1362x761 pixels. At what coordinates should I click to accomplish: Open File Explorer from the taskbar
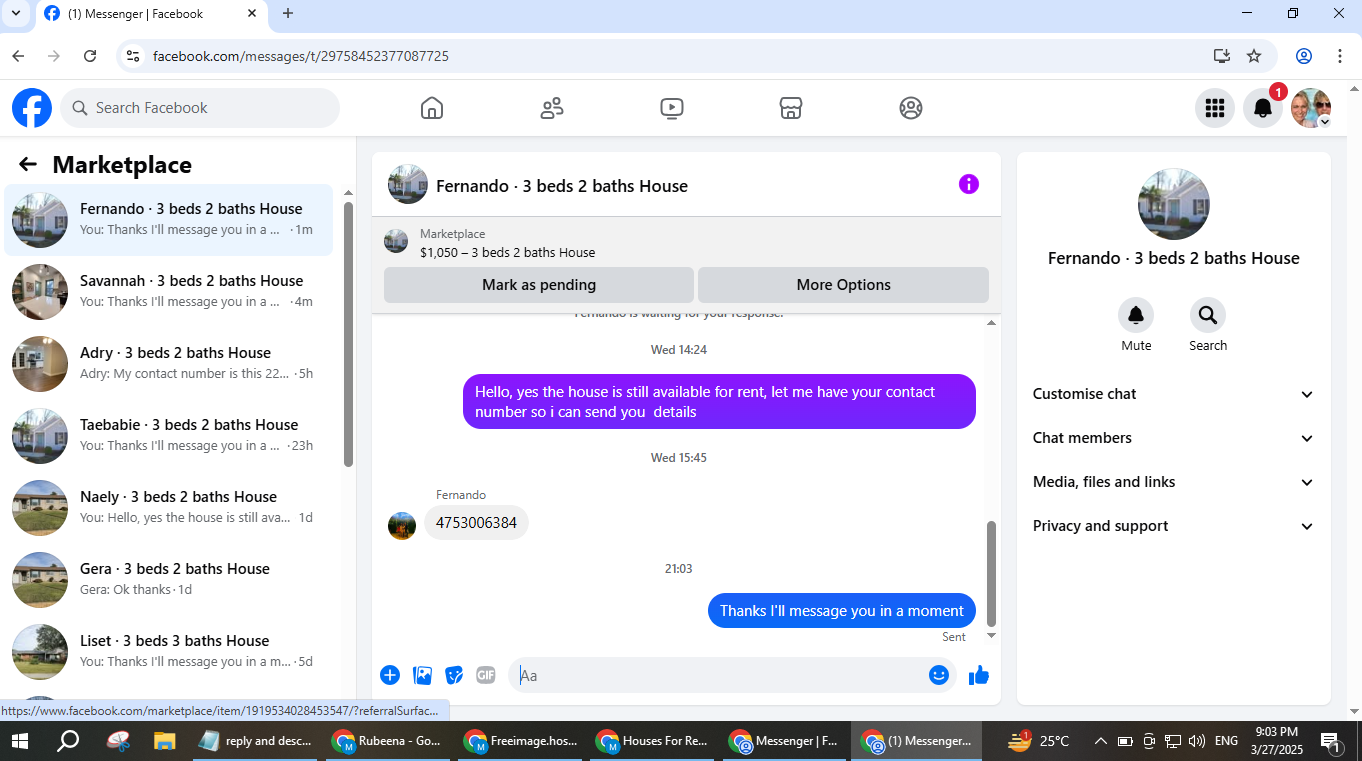click(164, 741)
